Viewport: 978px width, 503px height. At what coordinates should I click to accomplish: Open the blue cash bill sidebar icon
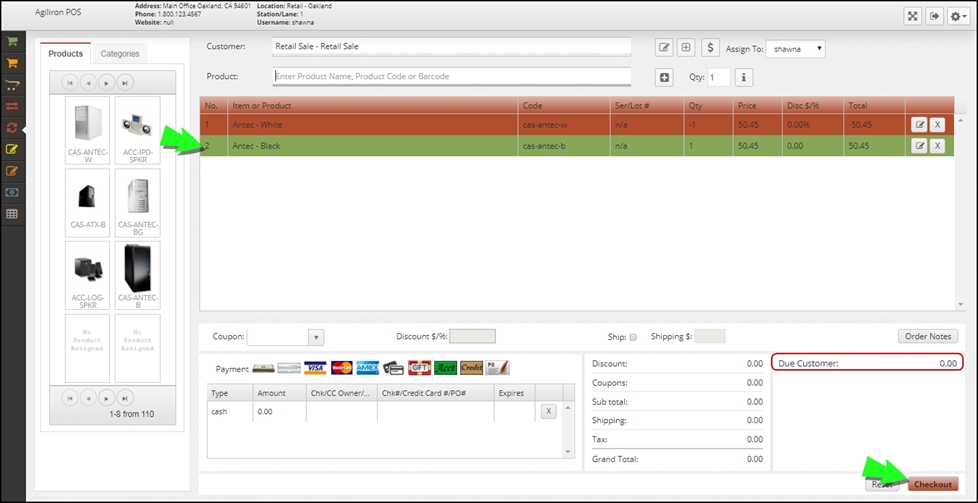pyautogui.click(x=12, y=192)
